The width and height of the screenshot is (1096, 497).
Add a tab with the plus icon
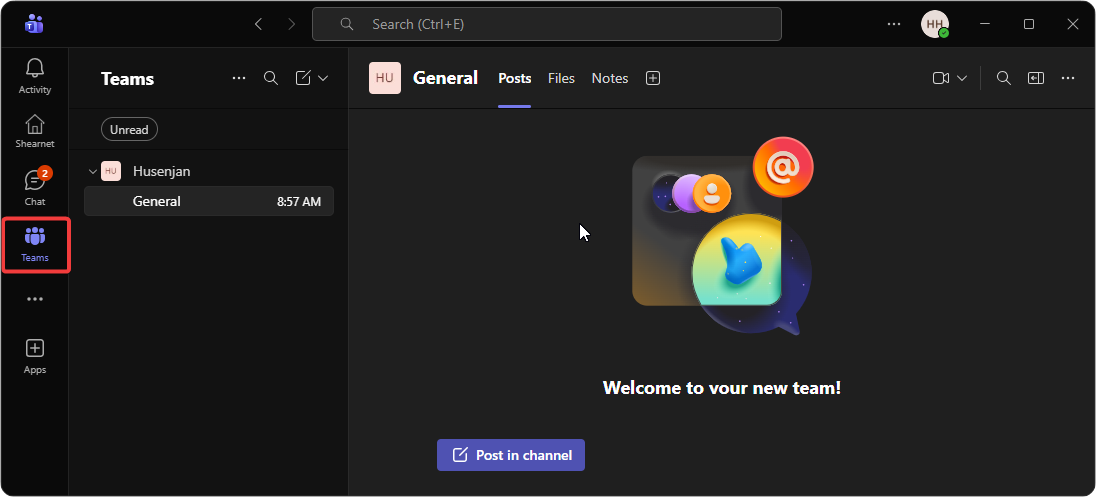[653, 78]
